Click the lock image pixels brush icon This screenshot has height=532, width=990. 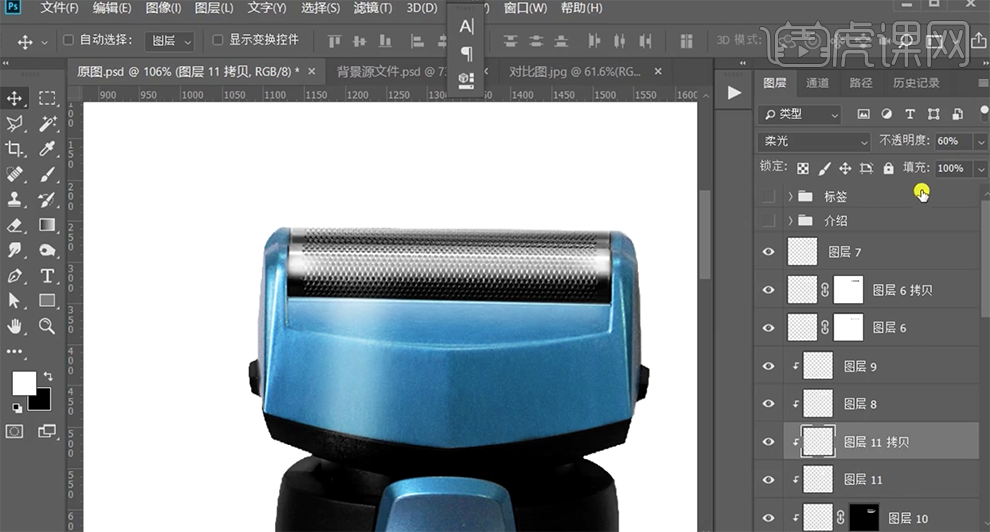tap(824, 168)
